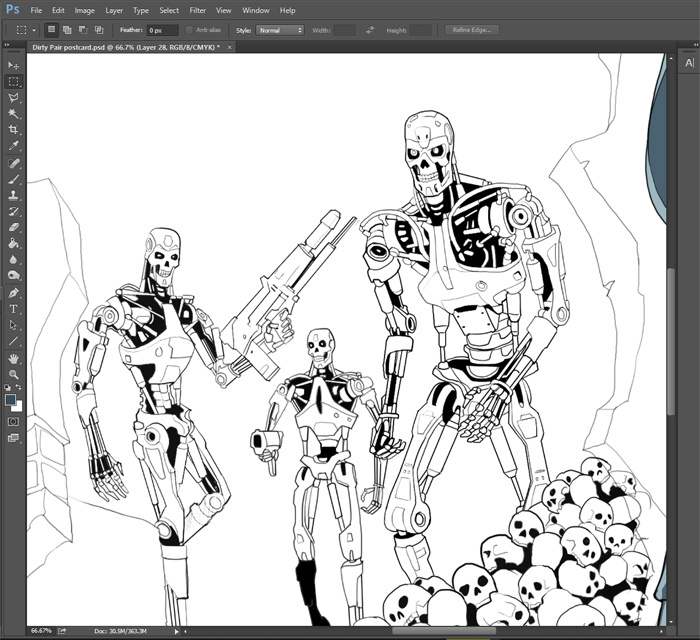
Task: Select the Clone Stamp tool
Action: [13, 195]
